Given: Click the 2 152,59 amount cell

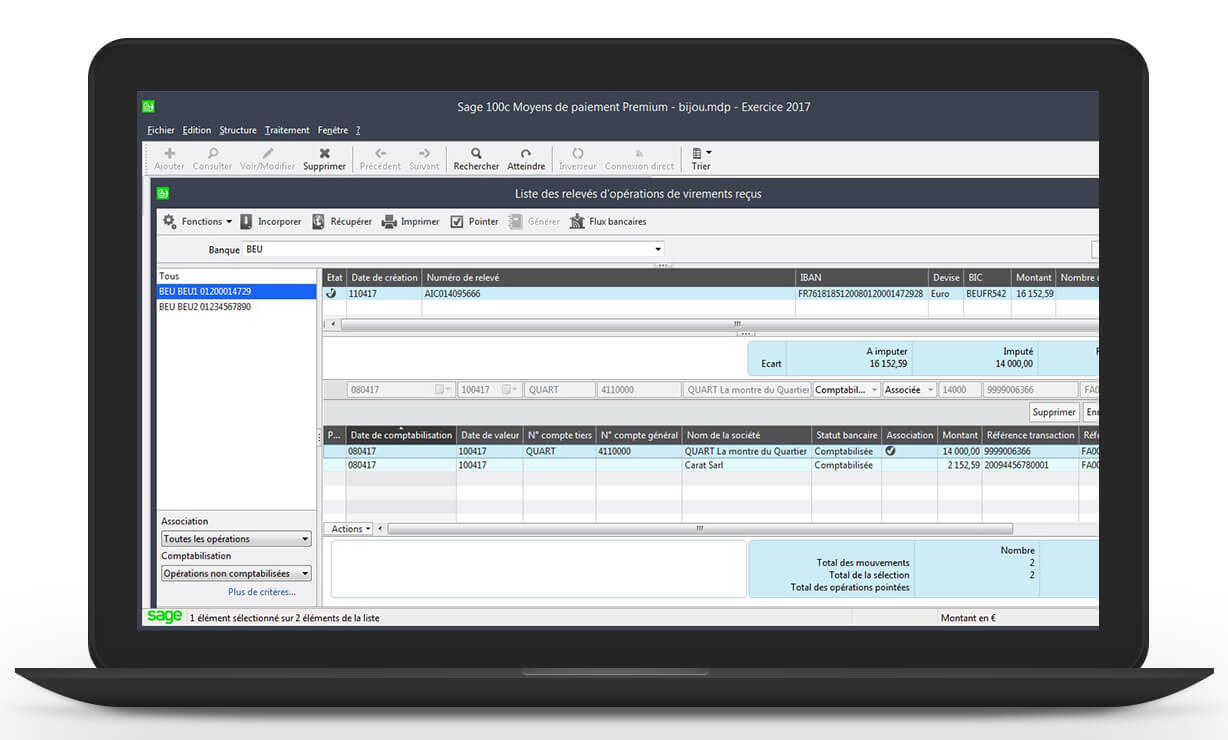Looking at the screenshot, I should click(960, 465).
